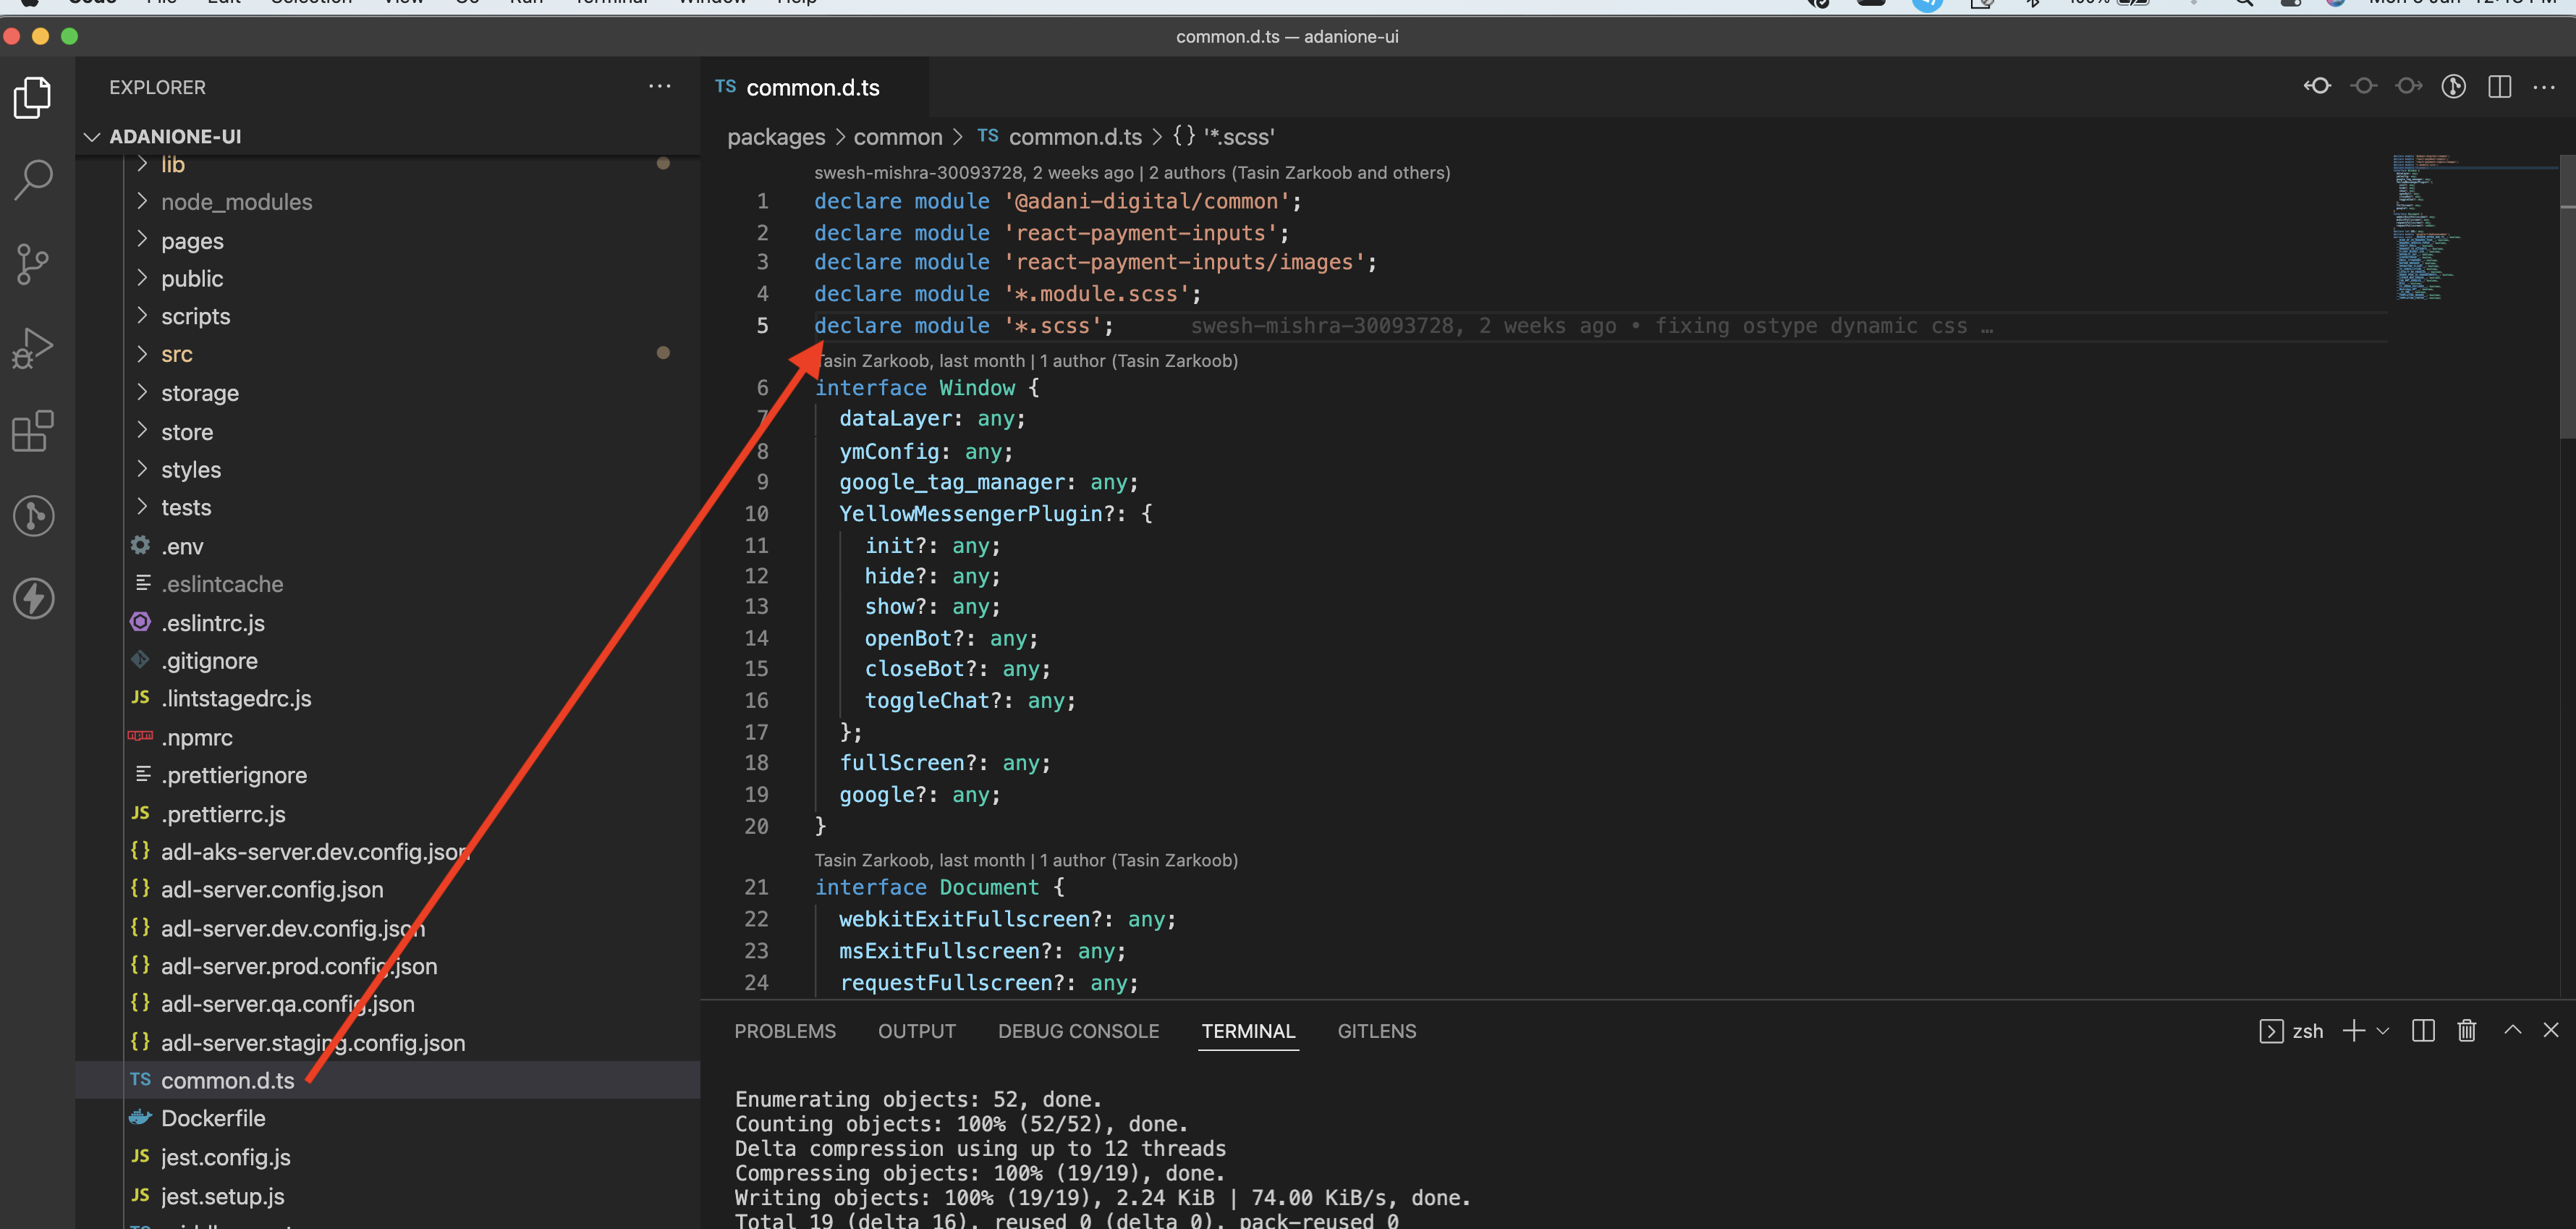Open Explorer views and more actions menu
2576x1229 pixels.
tap(659, 87)
